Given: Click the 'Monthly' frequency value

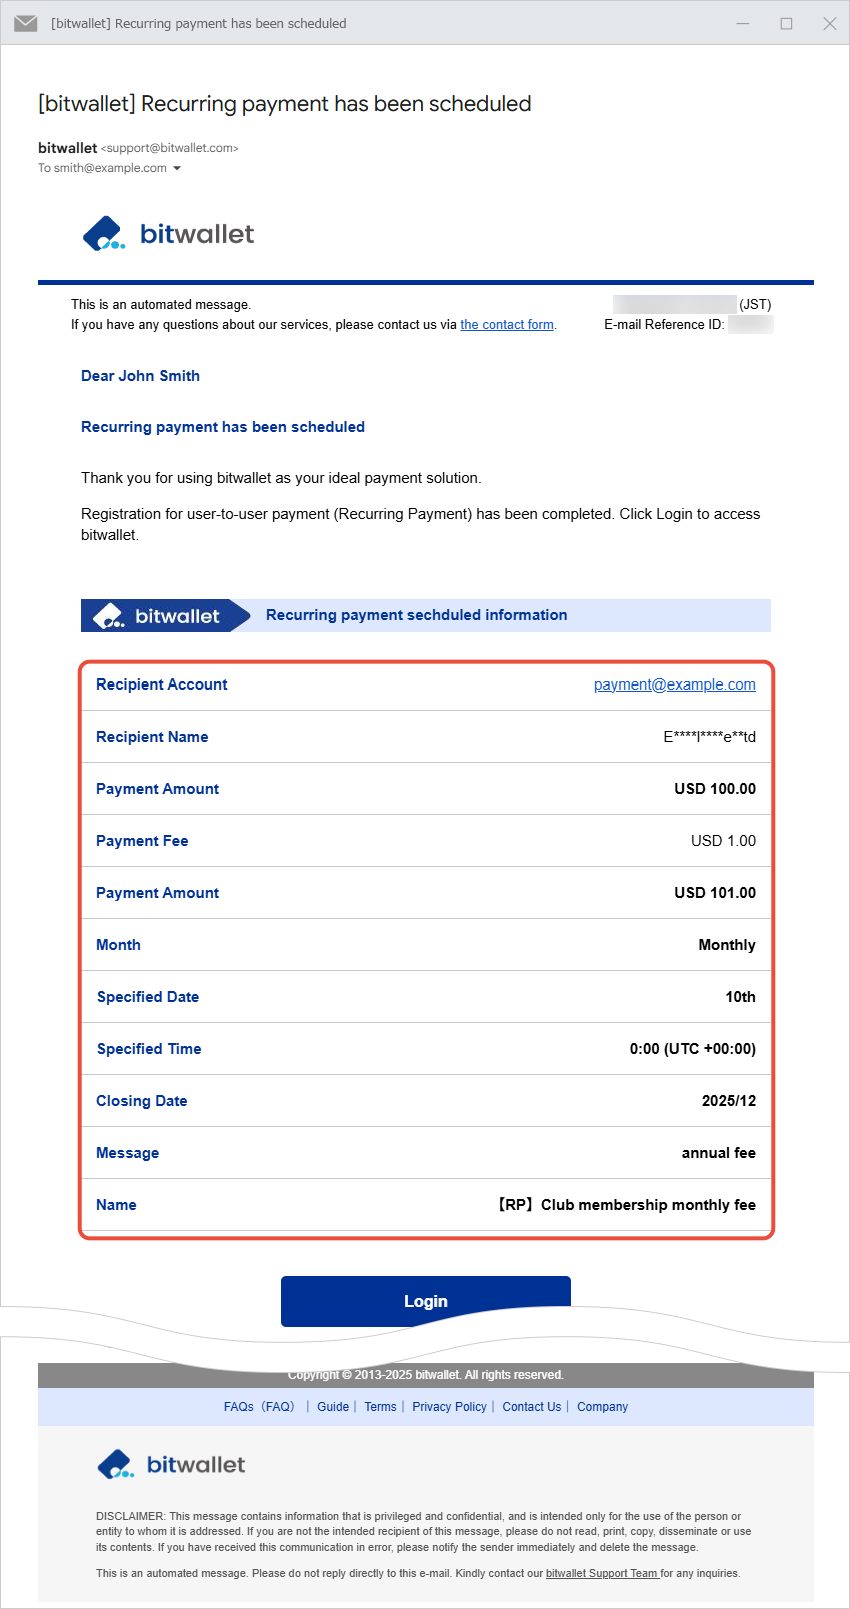Looking at the screenshot, I should click(x=727, y=945).
